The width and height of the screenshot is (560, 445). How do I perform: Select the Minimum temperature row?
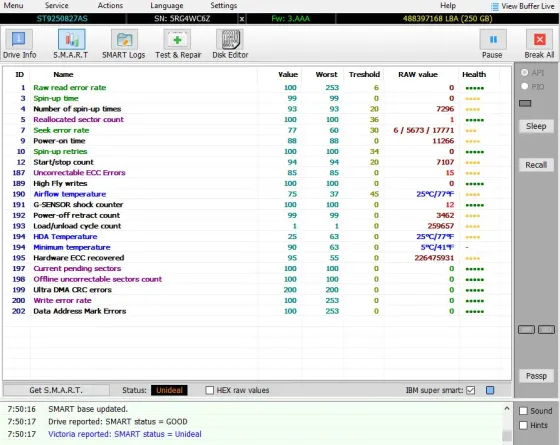click(257, 247)
